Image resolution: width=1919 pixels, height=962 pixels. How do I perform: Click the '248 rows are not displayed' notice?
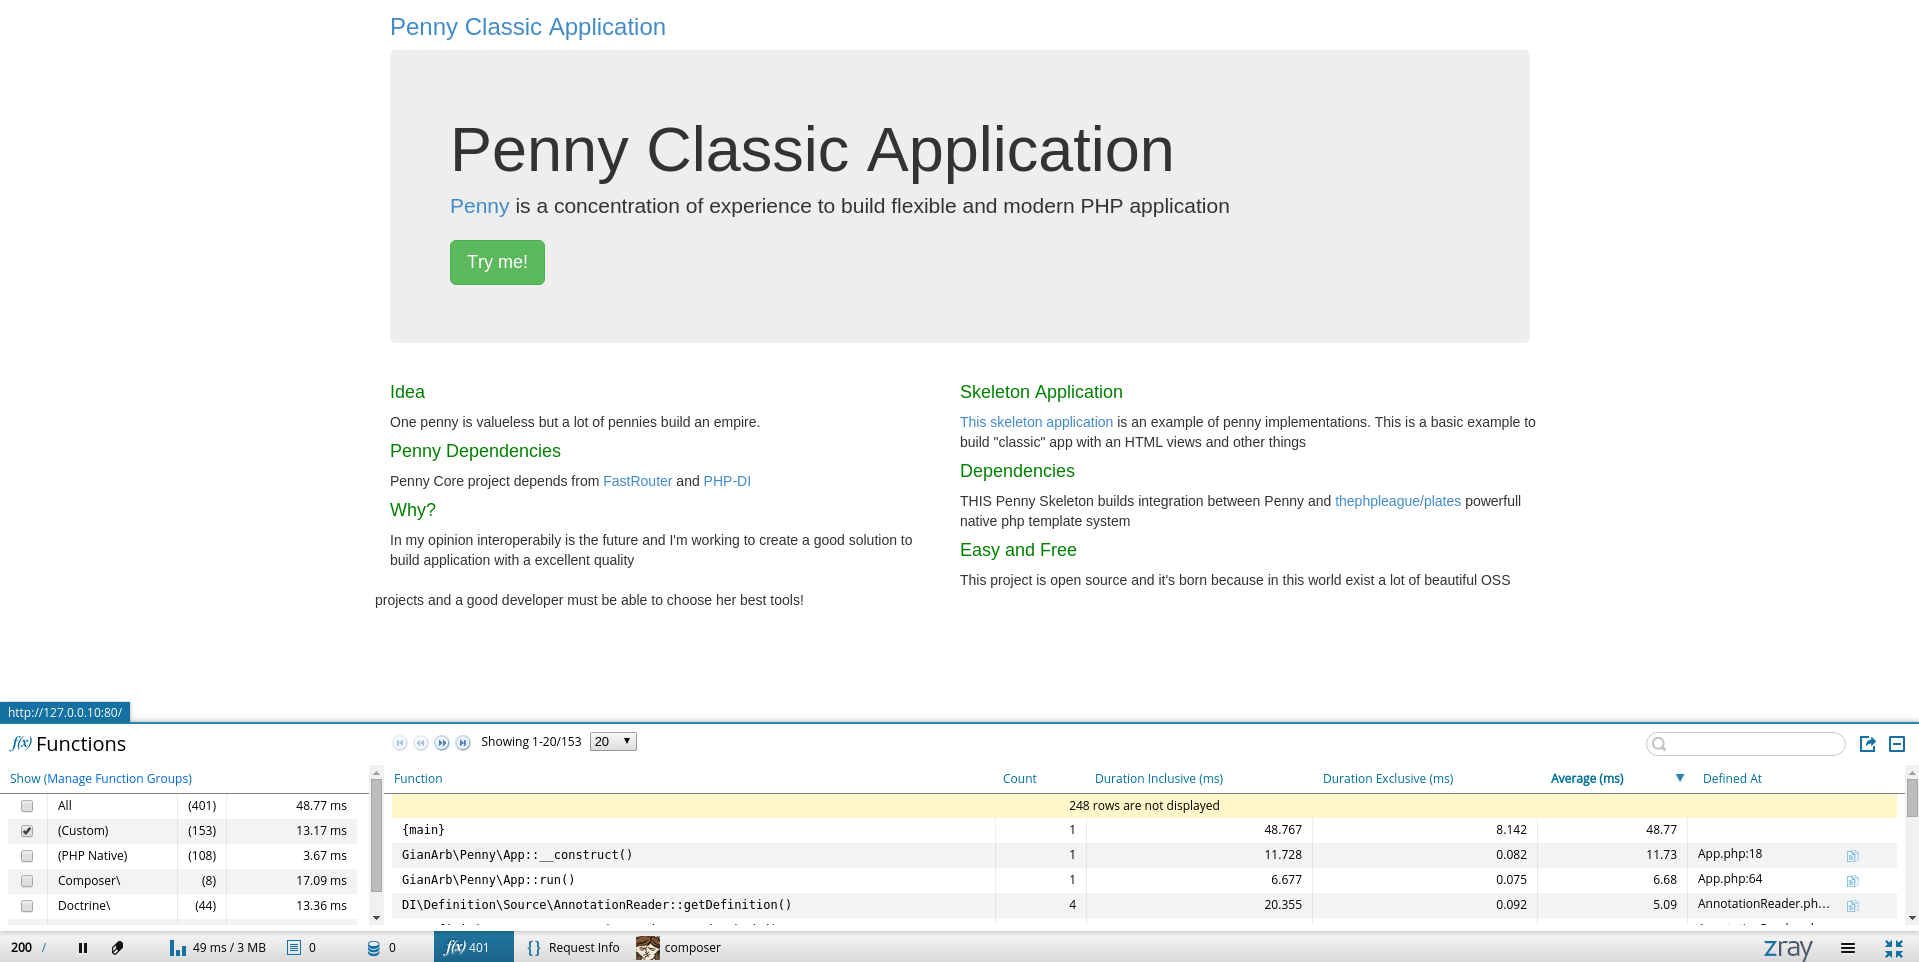1144,806
